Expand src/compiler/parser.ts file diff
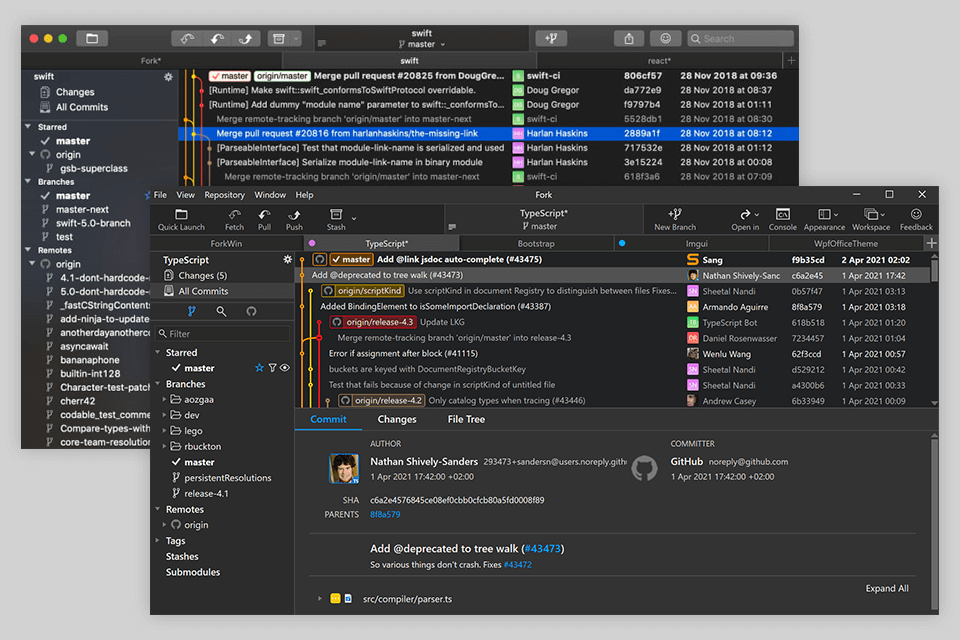The height and width of the screenshot is (640, 960). 320,598
